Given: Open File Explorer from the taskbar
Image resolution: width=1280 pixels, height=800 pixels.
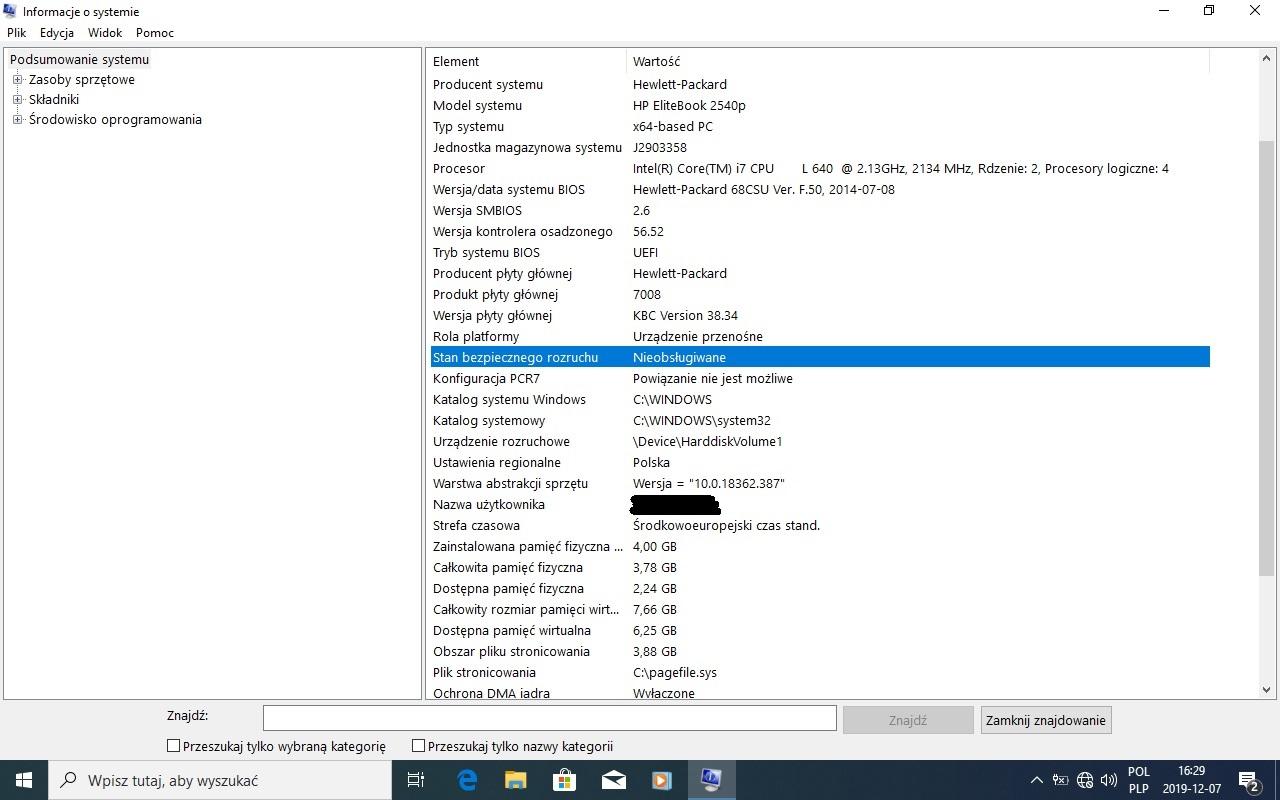Looking at the screenshot, I should 515,780.
